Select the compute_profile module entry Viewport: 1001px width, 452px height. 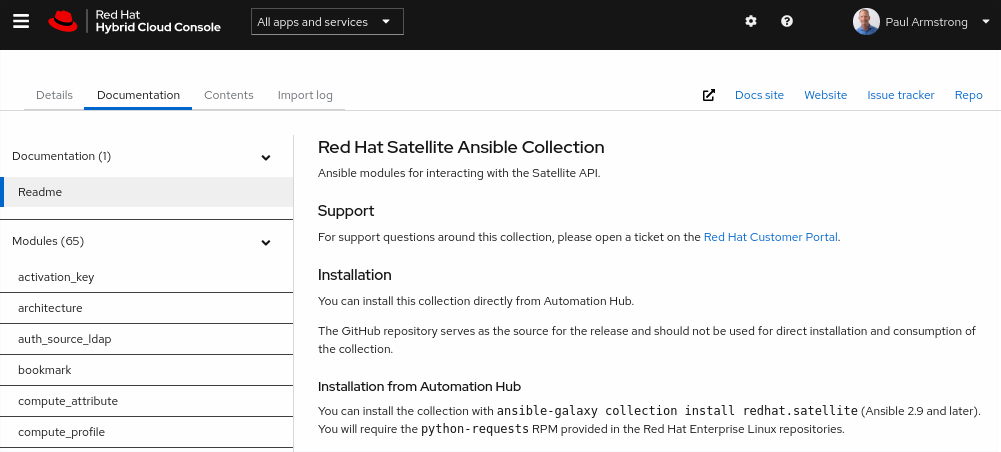(x=61, y=432)
